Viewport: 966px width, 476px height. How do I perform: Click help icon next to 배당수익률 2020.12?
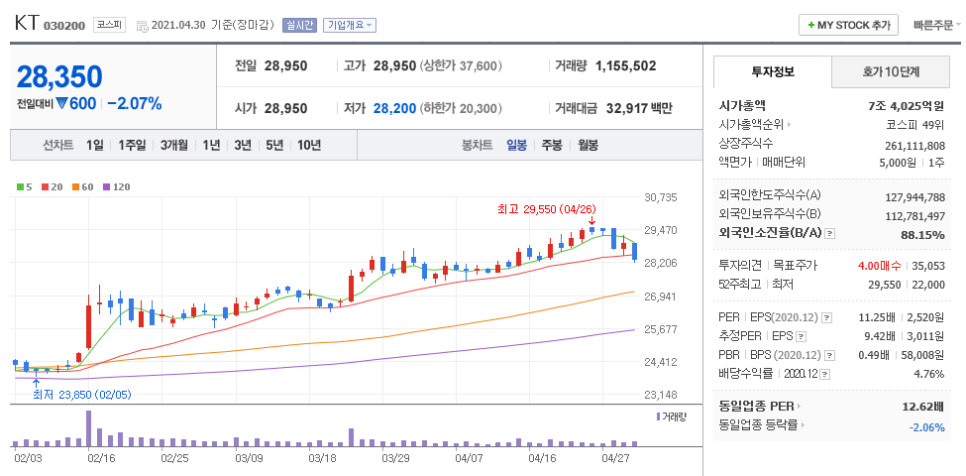coord(825,374)
